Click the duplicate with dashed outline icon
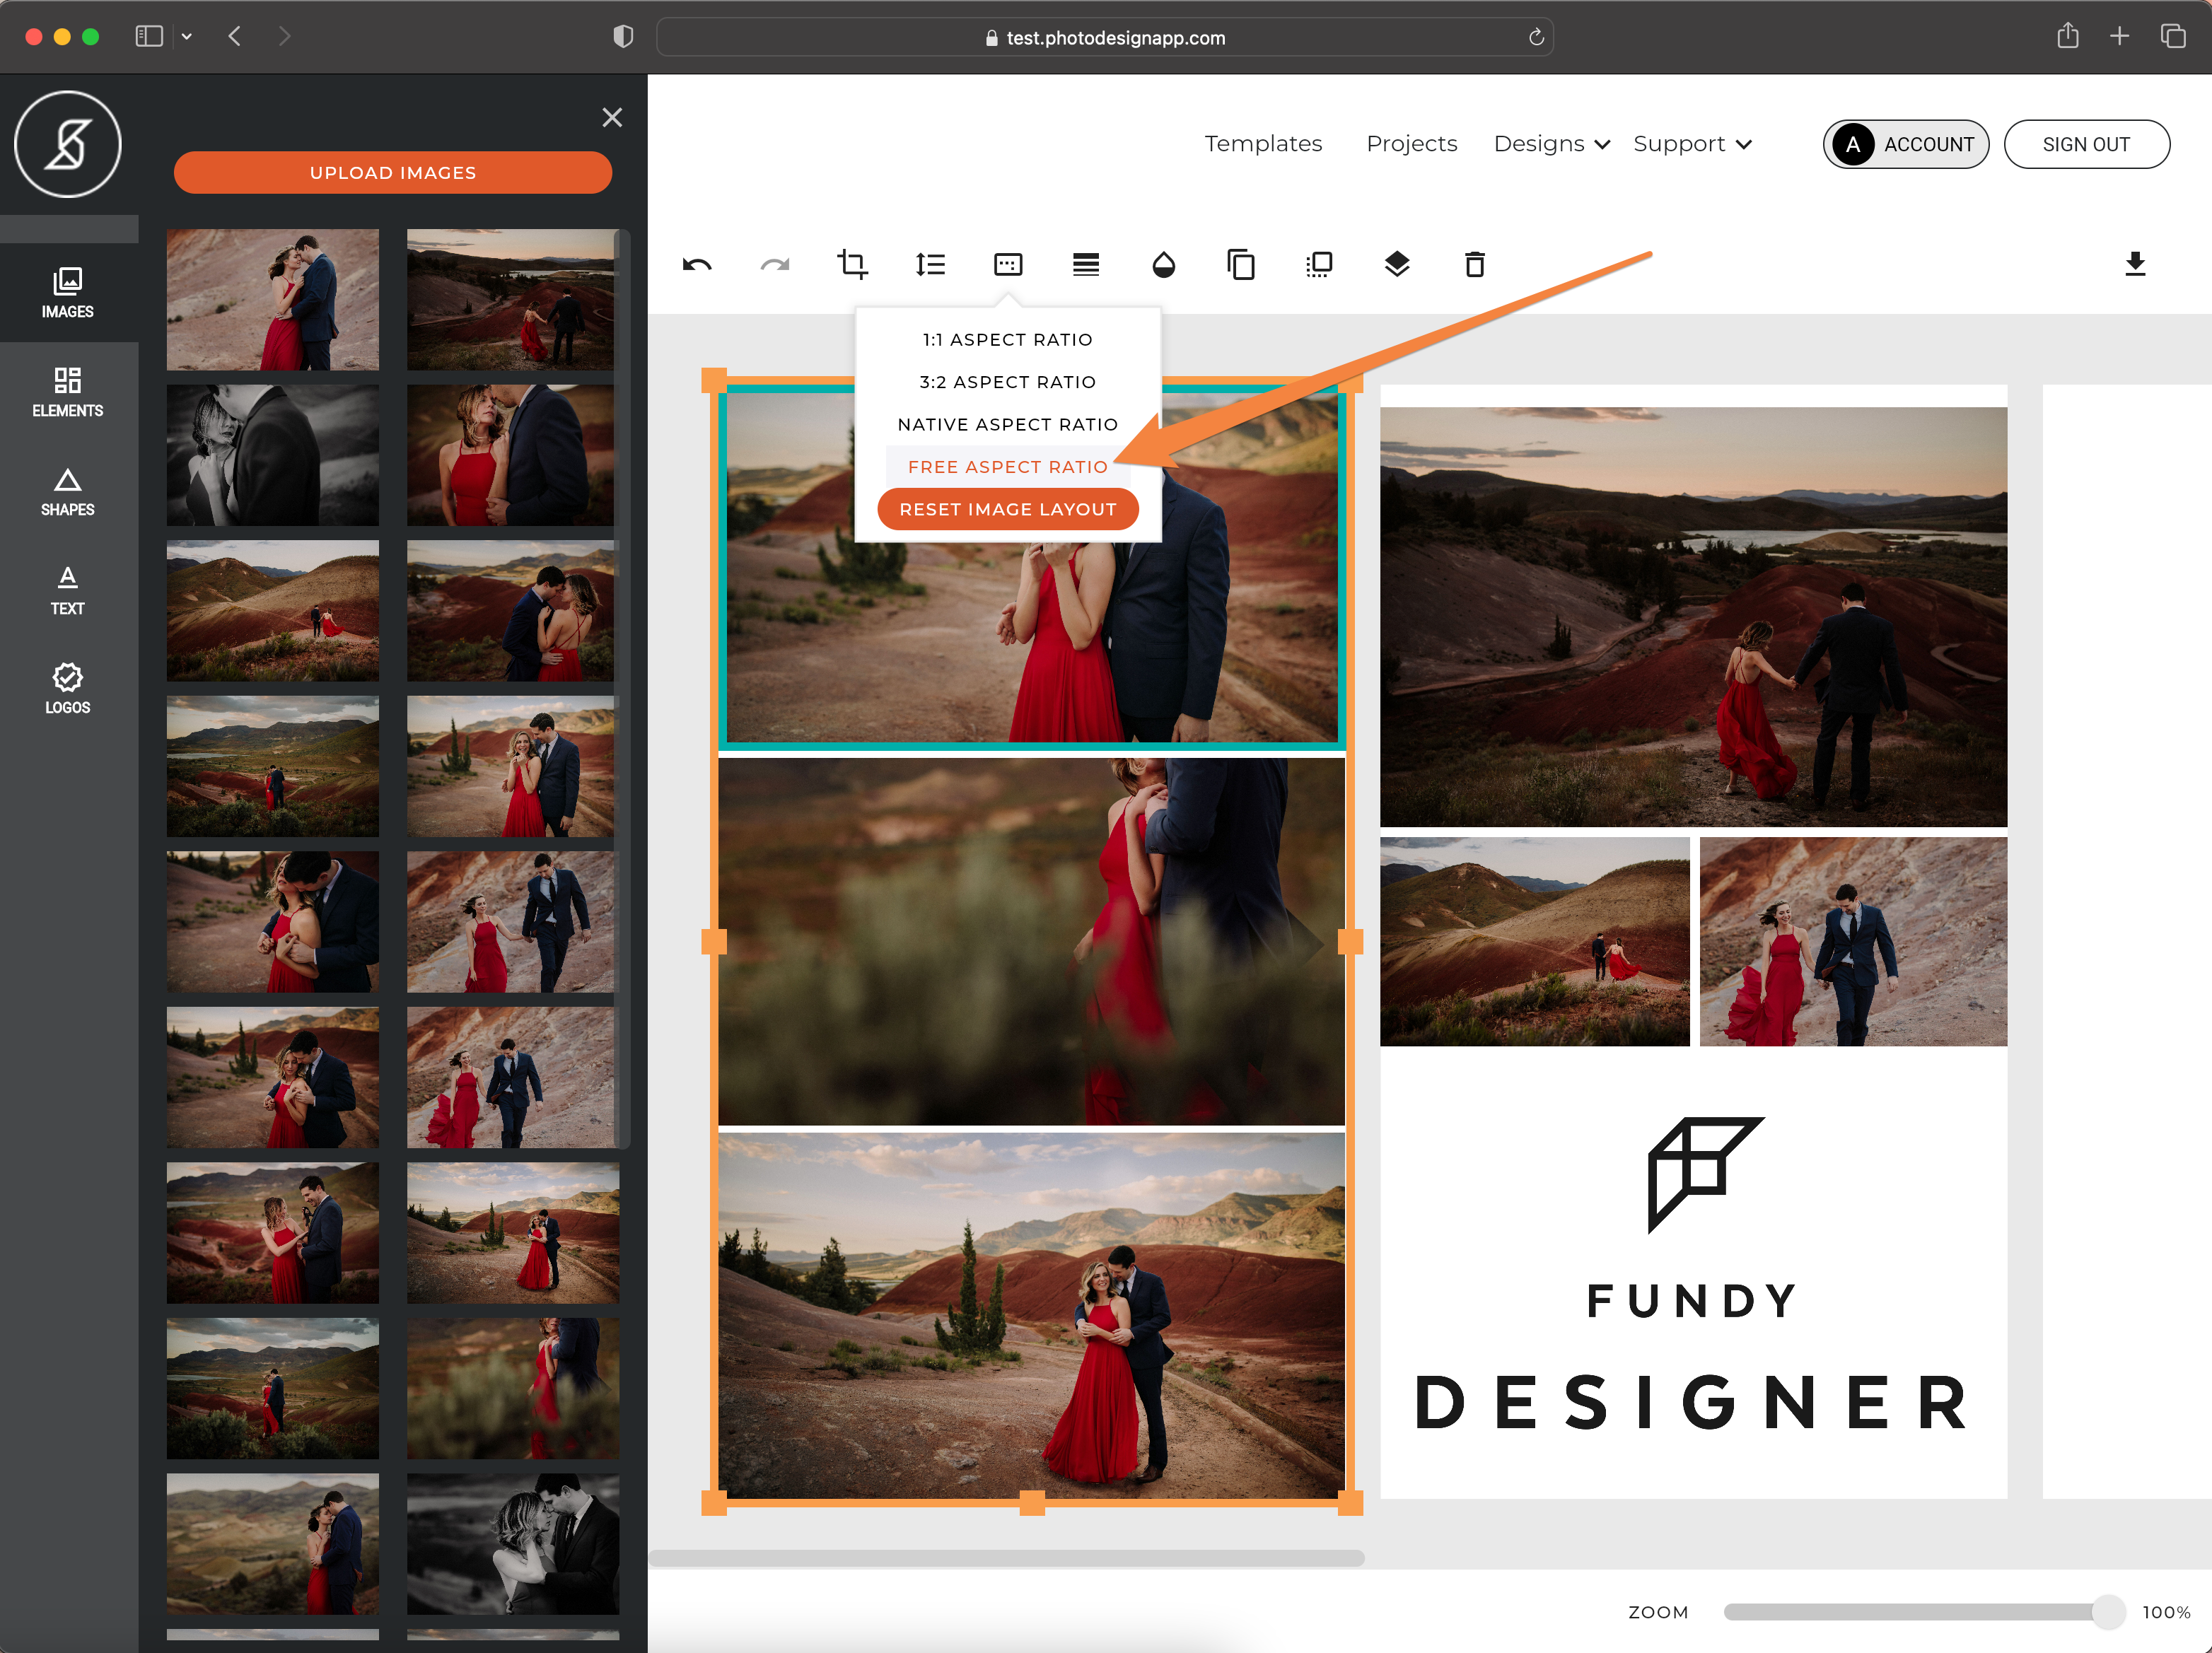 [1319, 264]
